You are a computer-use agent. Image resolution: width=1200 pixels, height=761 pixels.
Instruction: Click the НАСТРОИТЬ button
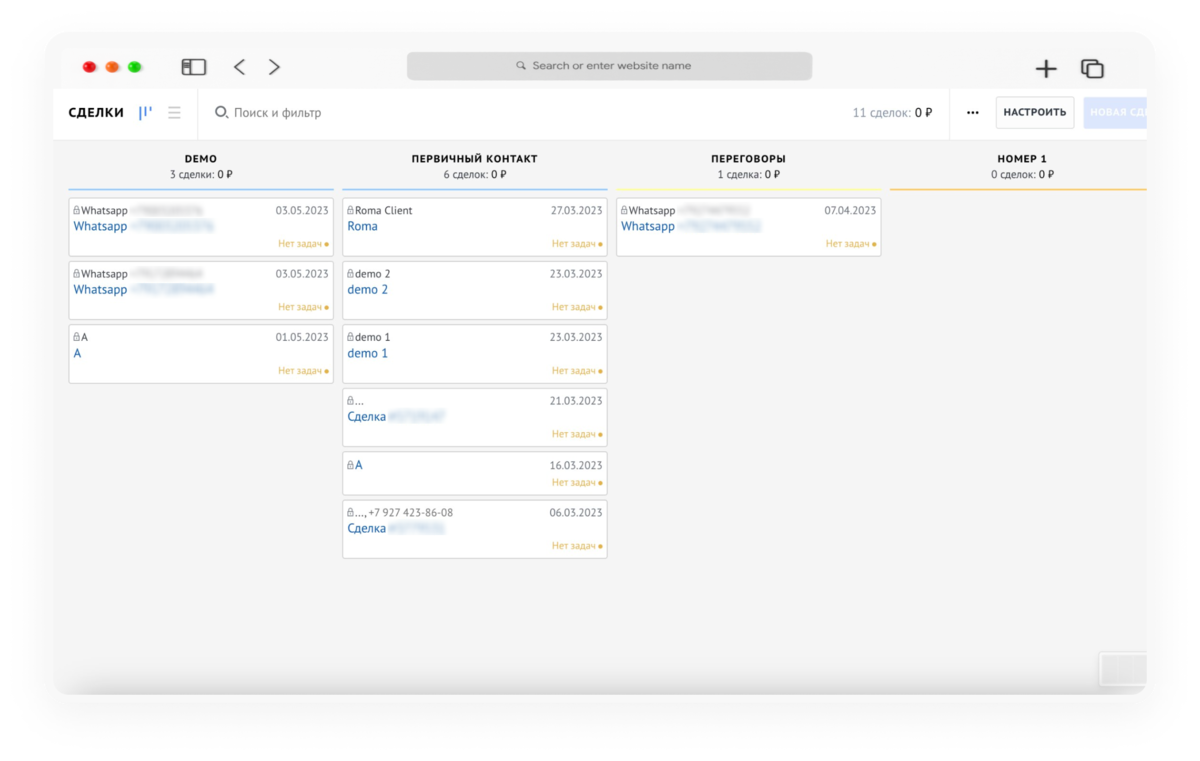[x=1035, y=113]
